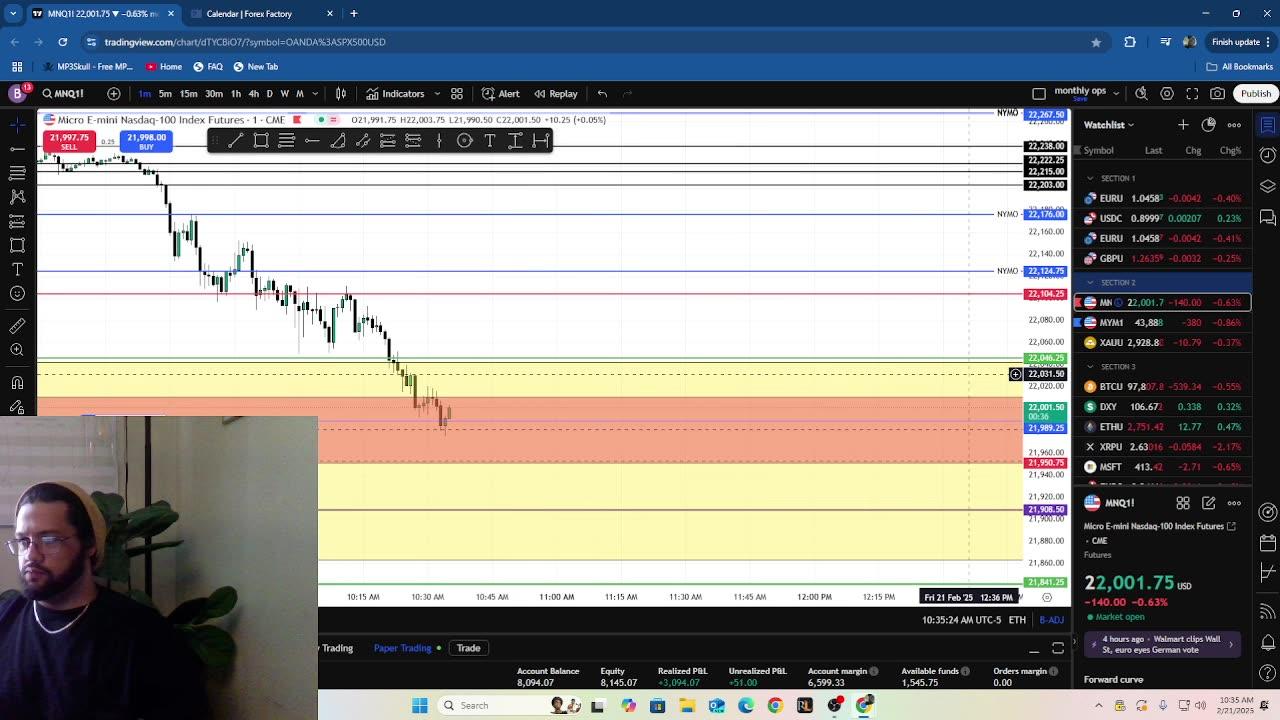1280x720 pixels.
Task: Select the ruler measure tool in the left sidebar
Action: (17, 326)
